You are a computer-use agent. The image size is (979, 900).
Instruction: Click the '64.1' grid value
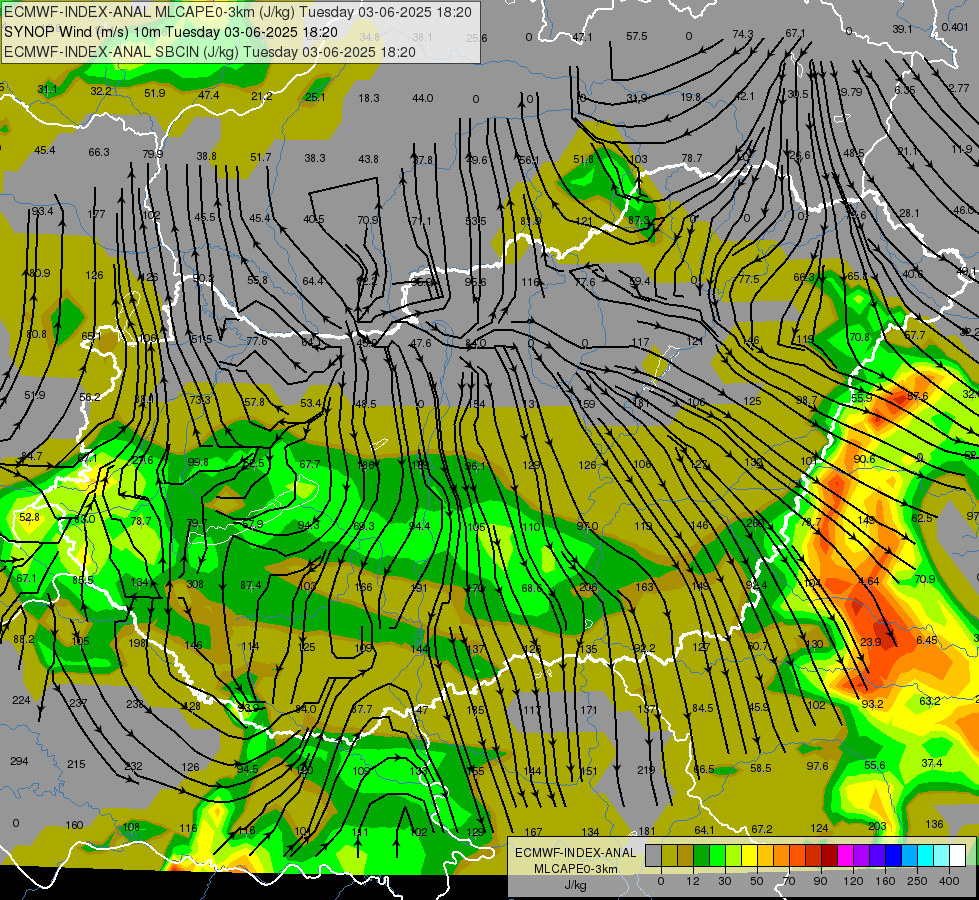tap(704, 829)
